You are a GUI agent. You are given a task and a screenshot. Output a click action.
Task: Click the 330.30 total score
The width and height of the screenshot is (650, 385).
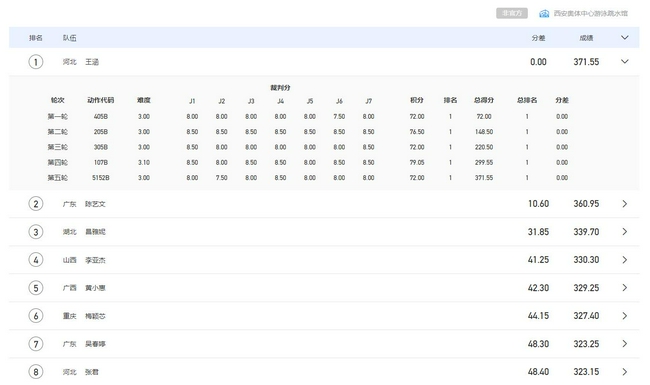pyautogui.click(x=586, y=260)
